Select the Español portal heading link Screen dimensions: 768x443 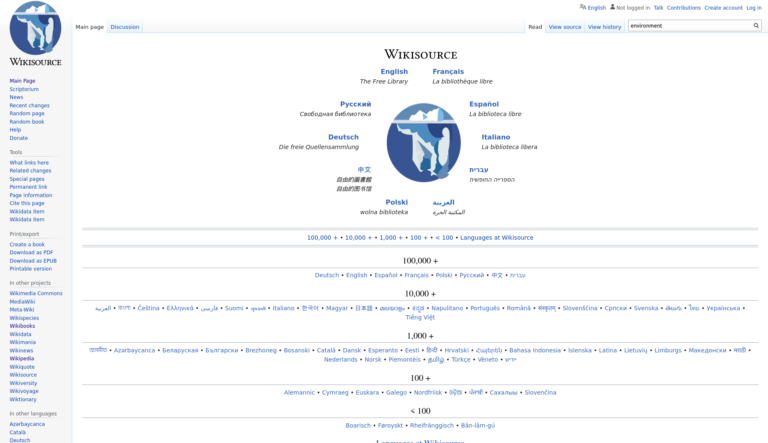coord(484,104)
